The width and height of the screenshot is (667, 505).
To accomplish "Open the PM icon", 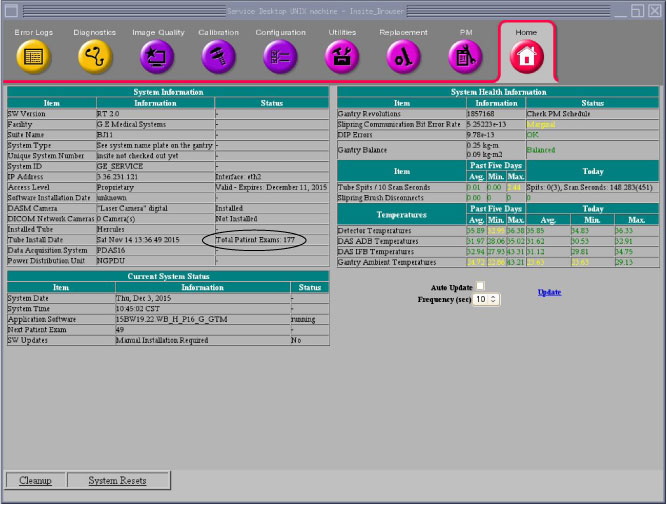I will click(x=465, y=56).
